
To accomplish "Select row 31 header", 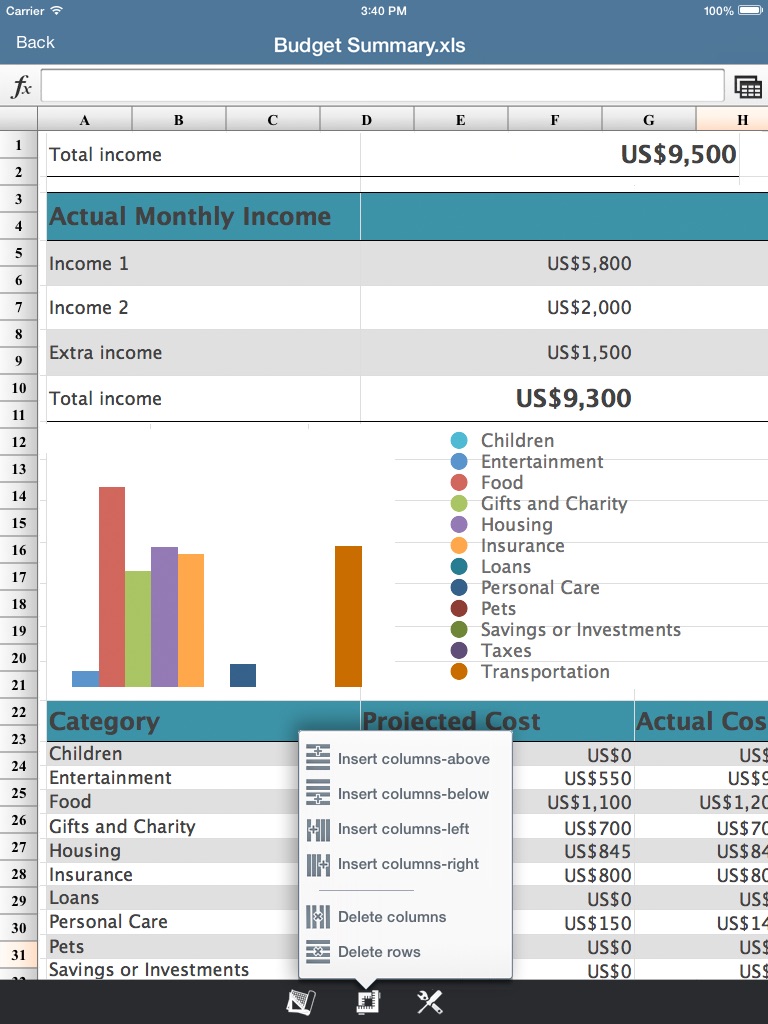I will [19, 955].
